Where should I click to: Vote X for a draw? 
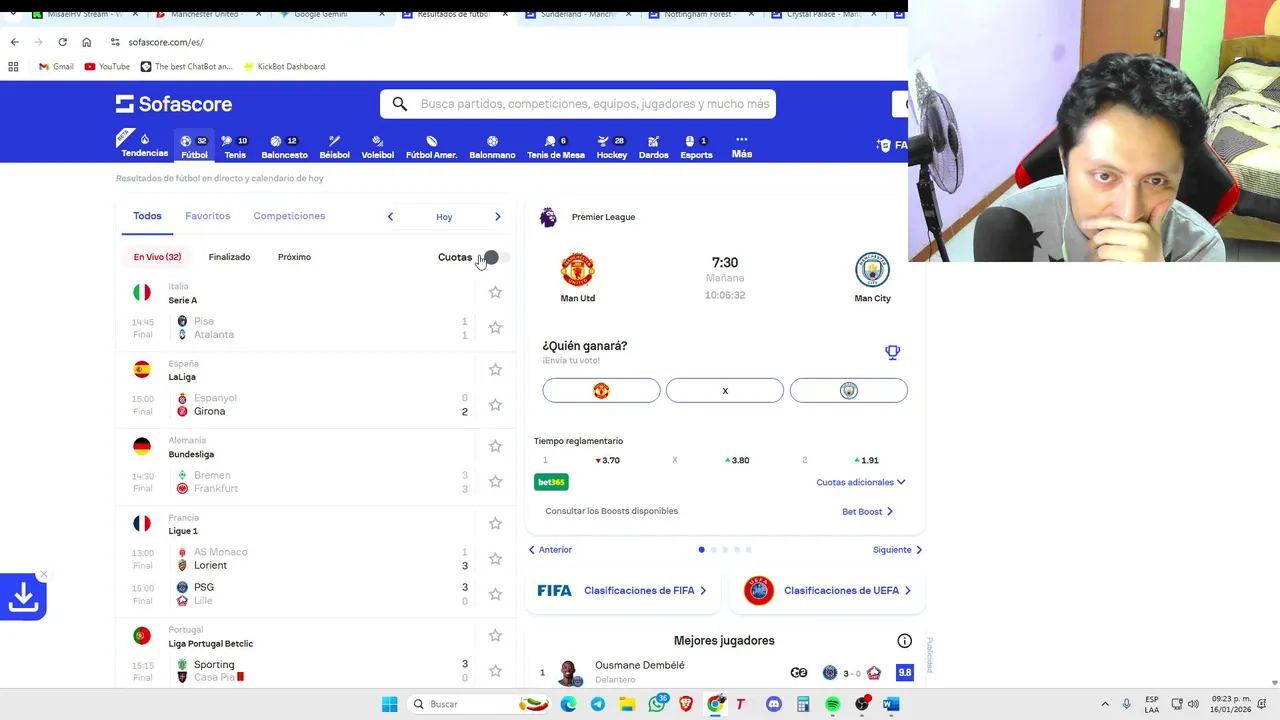pyautogui.click(x=725, y=391)
